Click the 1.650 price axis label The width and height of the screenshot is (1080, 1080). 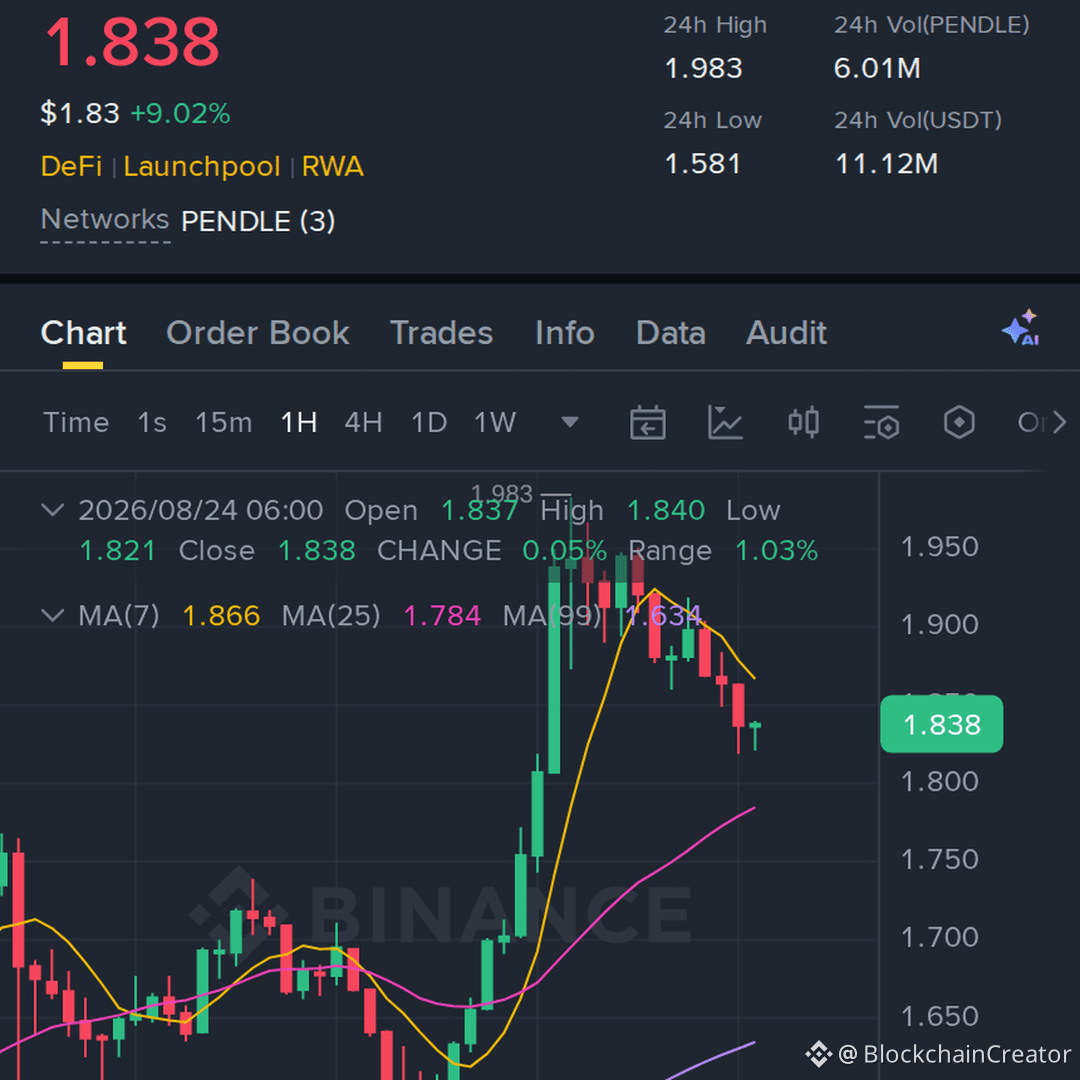click(939, 1016)
